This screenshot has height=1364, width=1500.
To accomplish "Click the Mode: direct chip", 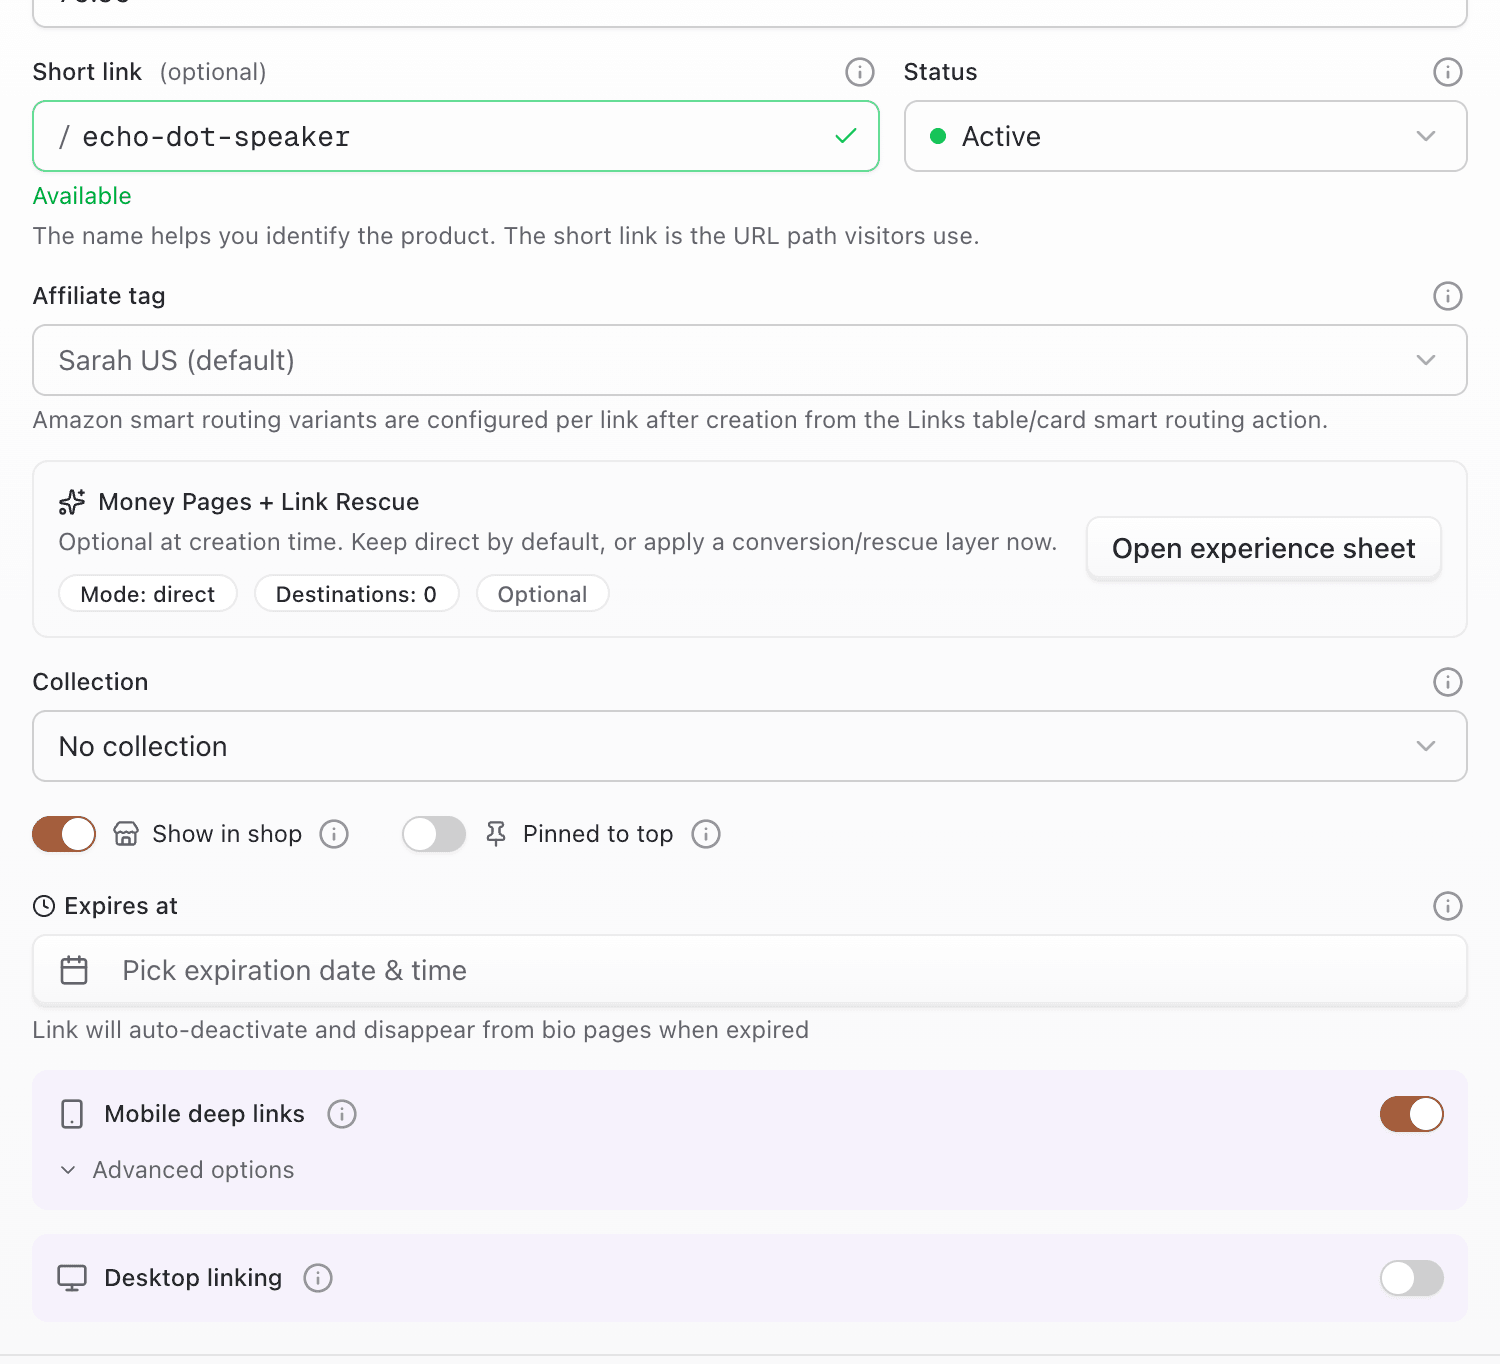I will pyautogui.click(x=148, y=594).
